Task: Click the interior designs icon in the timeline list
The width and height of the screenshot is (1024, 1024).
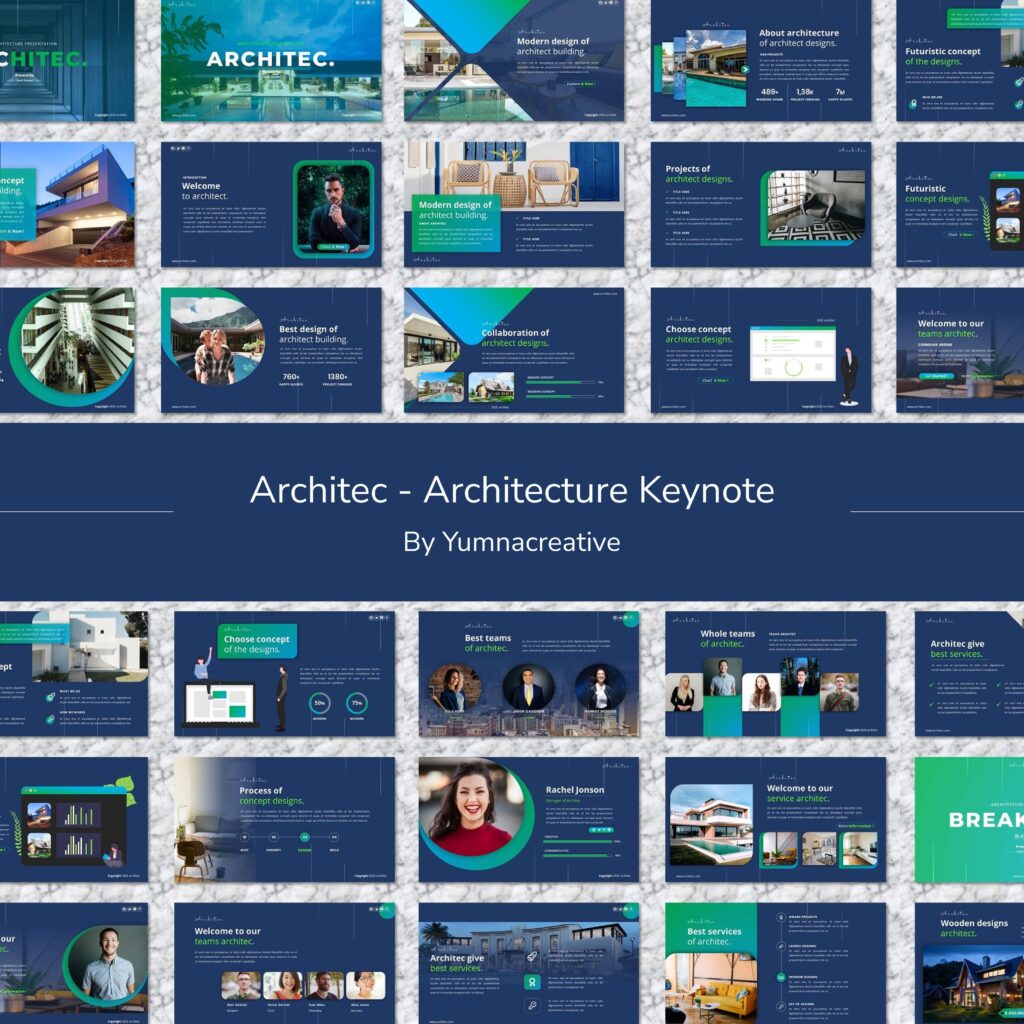Action: coord(779,977)
